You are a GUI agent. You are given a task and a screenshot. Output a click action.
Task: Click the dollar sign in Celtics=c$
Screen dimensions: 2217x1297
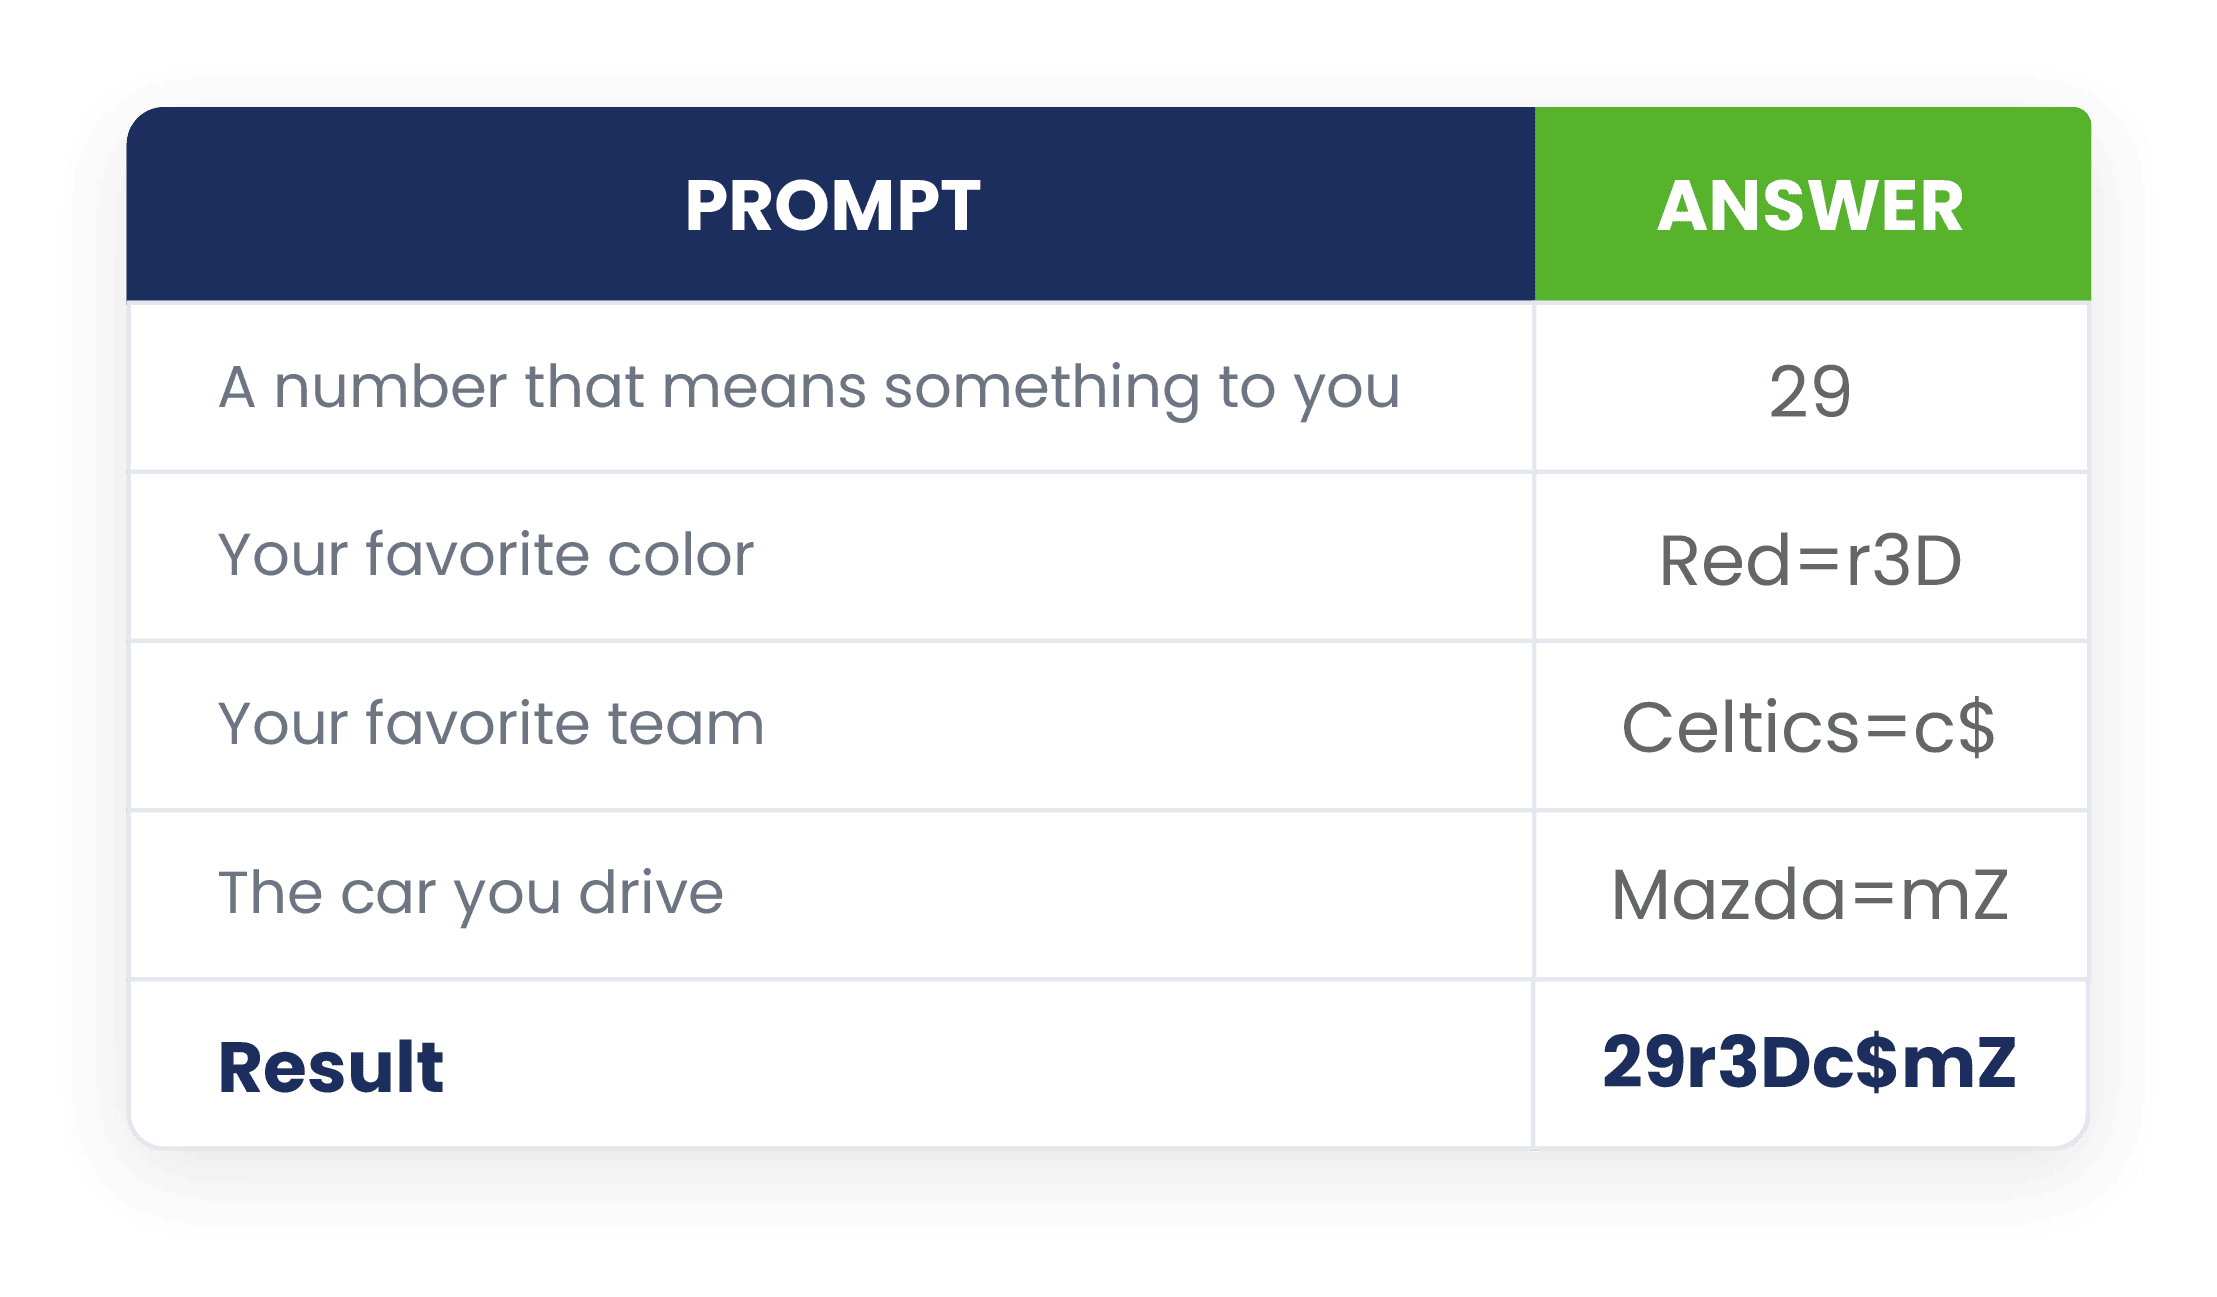[1975, 727]
